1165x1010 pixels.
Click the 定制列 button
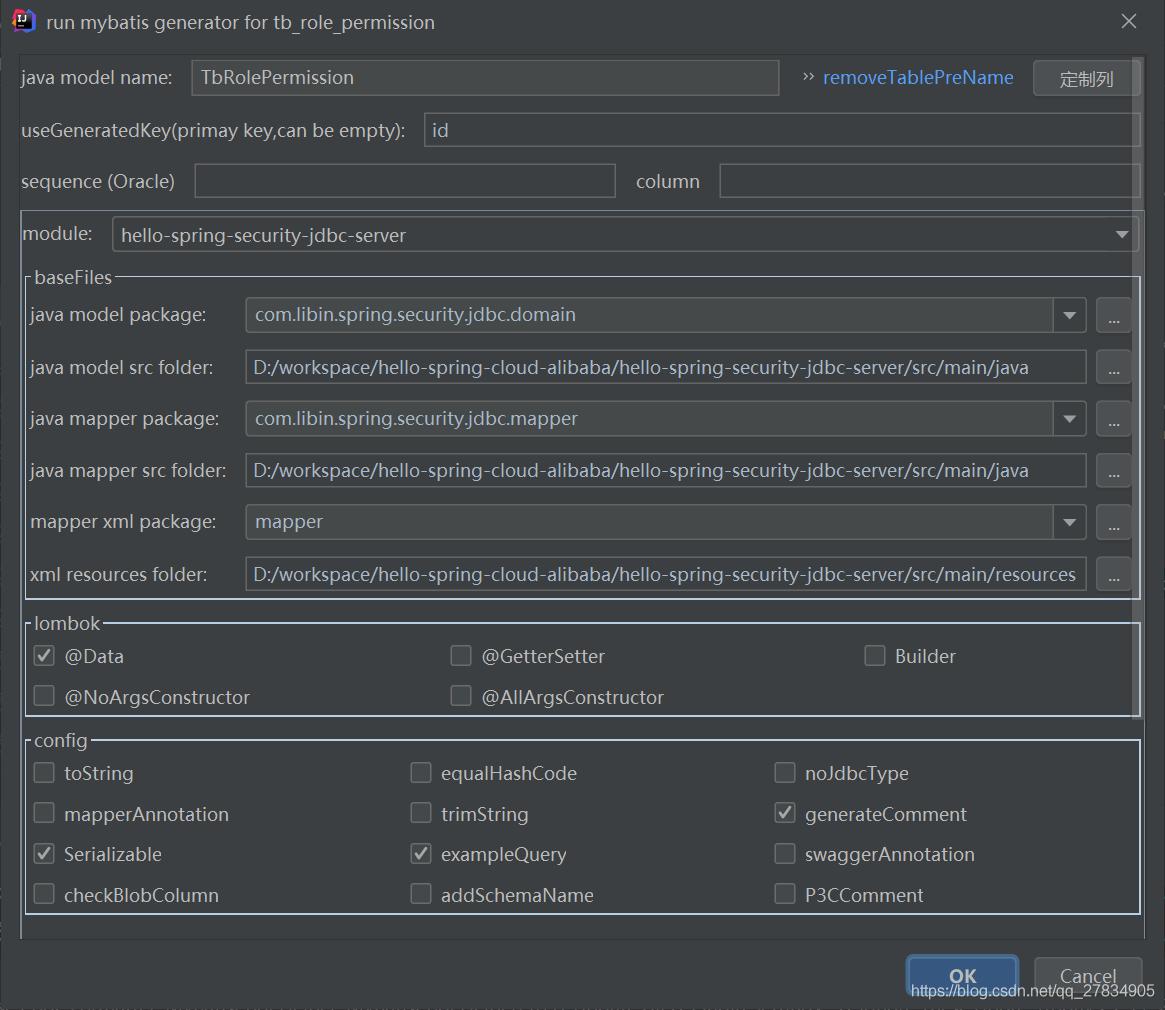pyautogui.click(x=1086, y=79)
